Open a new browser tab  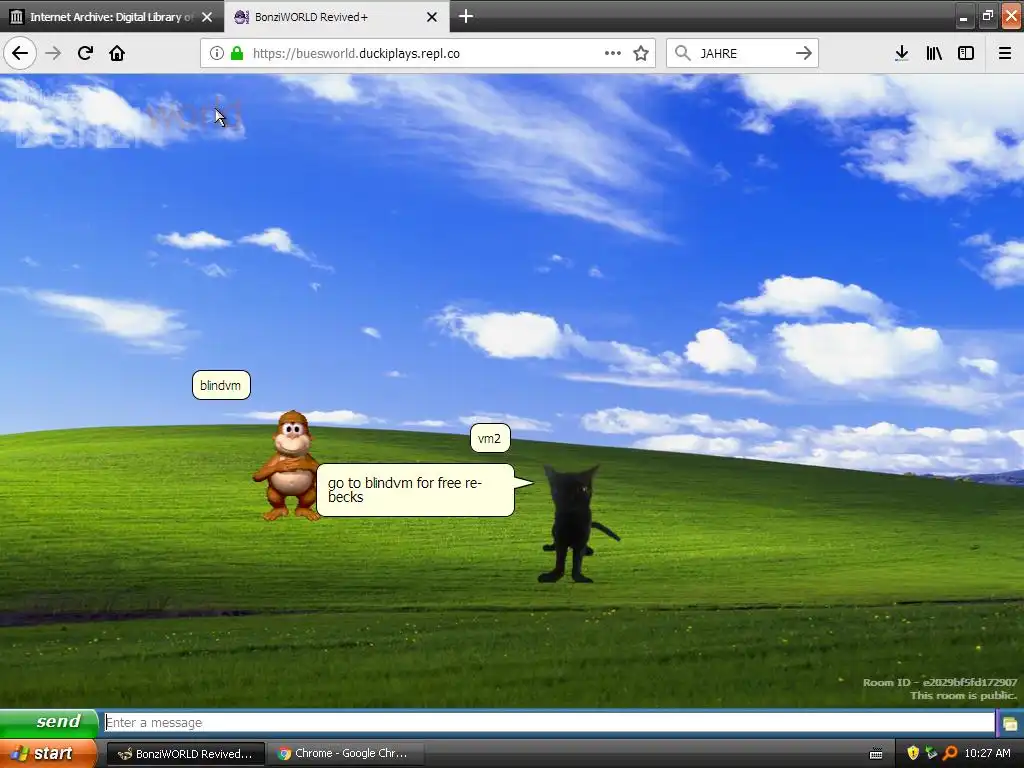pos(466,16)
